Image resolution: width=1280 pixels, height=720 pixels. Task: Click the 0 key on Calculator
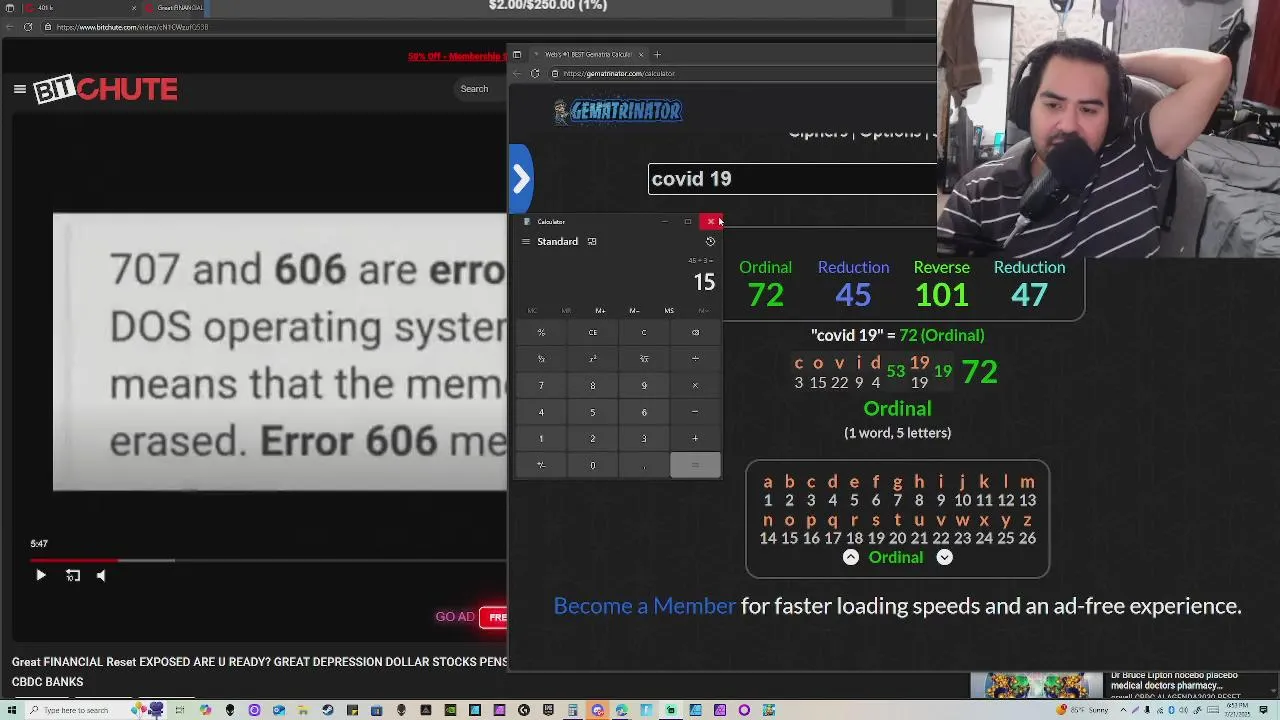pyautogui.click(x=592, y=465)
